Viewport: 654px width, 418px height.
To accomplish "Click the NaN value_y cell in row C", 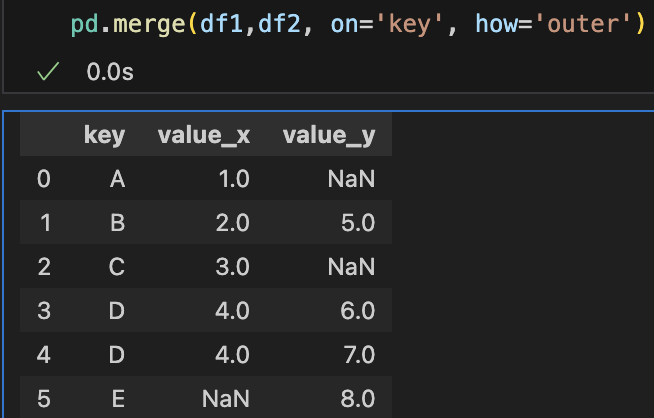I will 351,267.
